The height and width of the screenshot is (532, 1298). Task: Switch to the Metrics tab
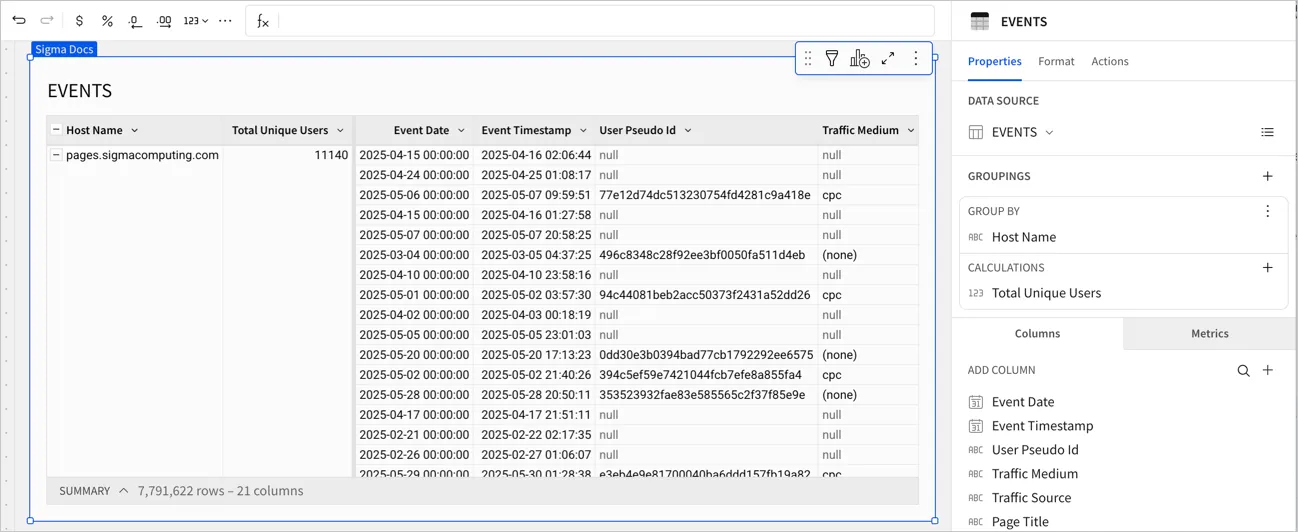coord(1210,334)
